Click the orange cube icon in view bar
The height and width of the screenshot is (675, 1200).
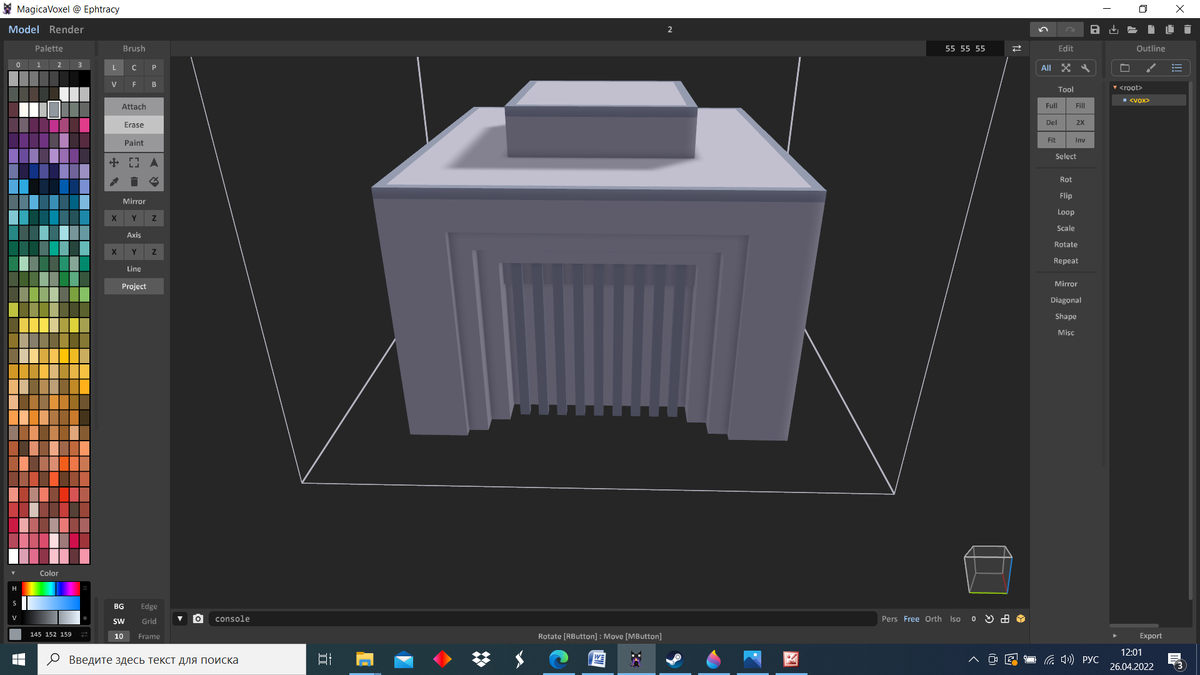pos(1021,619)
